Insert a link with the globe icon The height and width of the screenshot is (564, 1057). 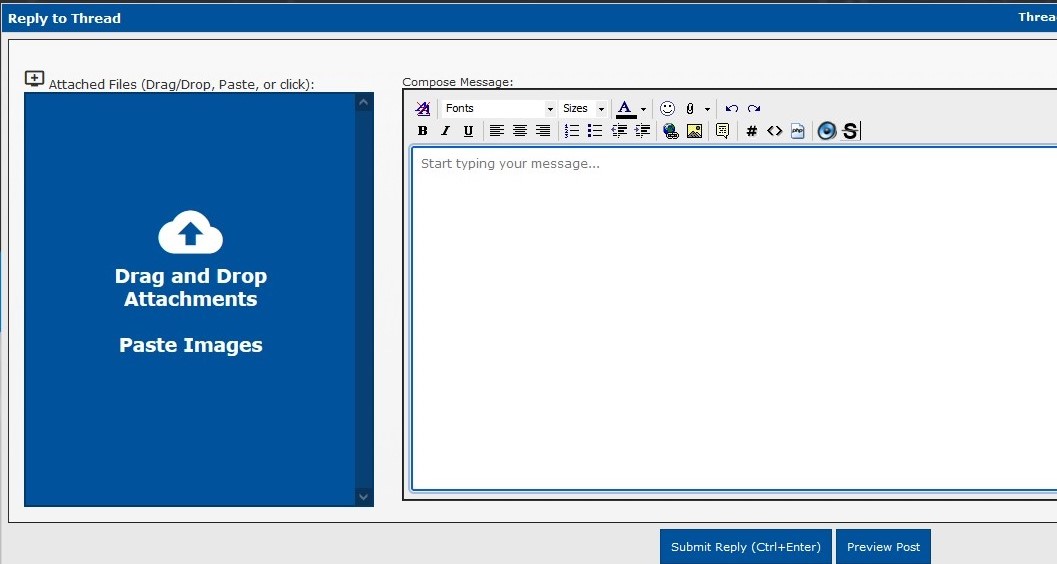671,131
